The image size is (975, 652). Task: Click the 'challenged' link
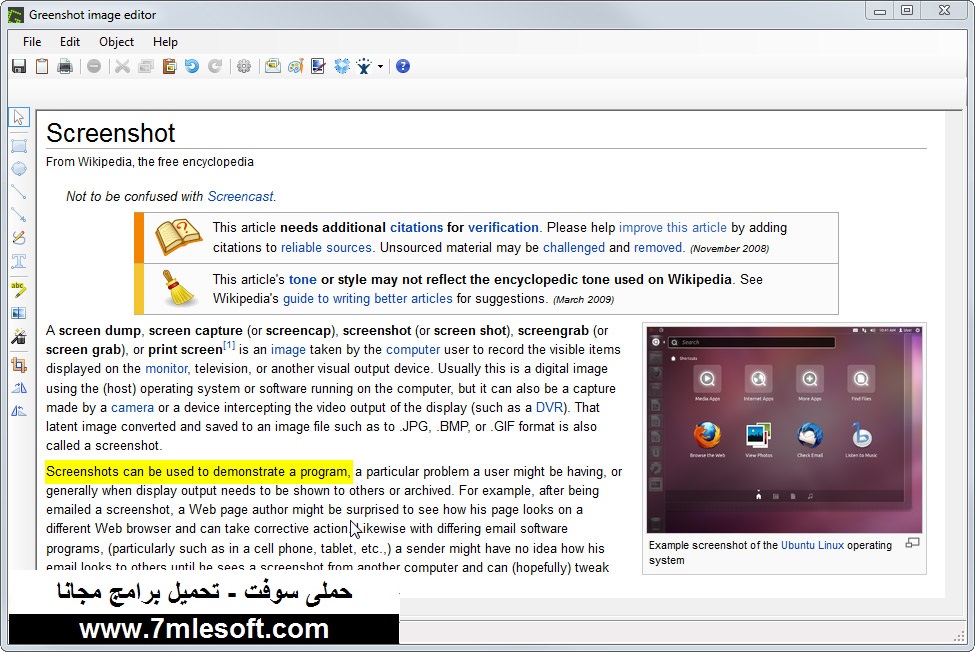click(574, 247)
